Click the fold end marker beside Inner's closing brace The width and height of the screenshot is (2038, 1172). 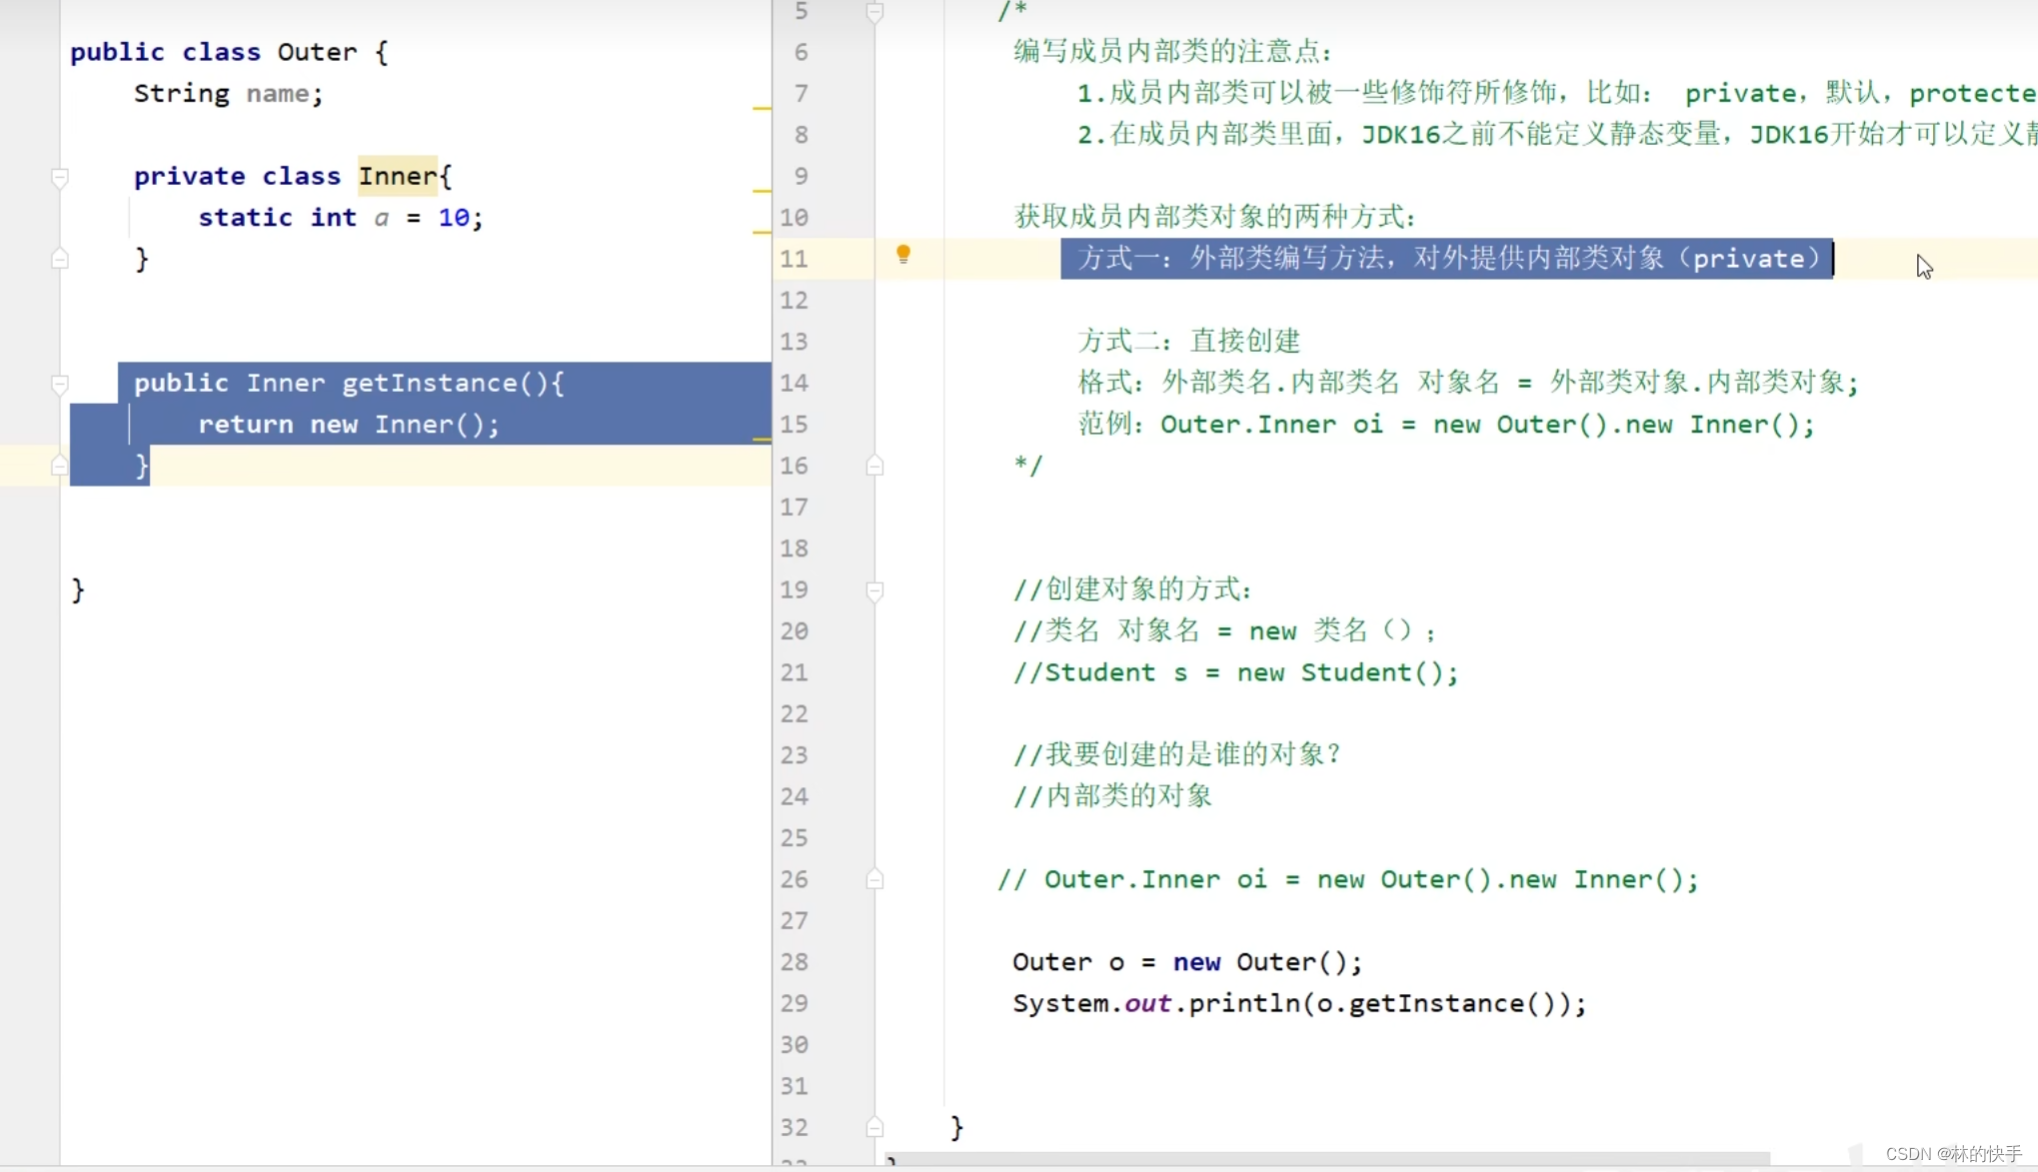(60, 259)
